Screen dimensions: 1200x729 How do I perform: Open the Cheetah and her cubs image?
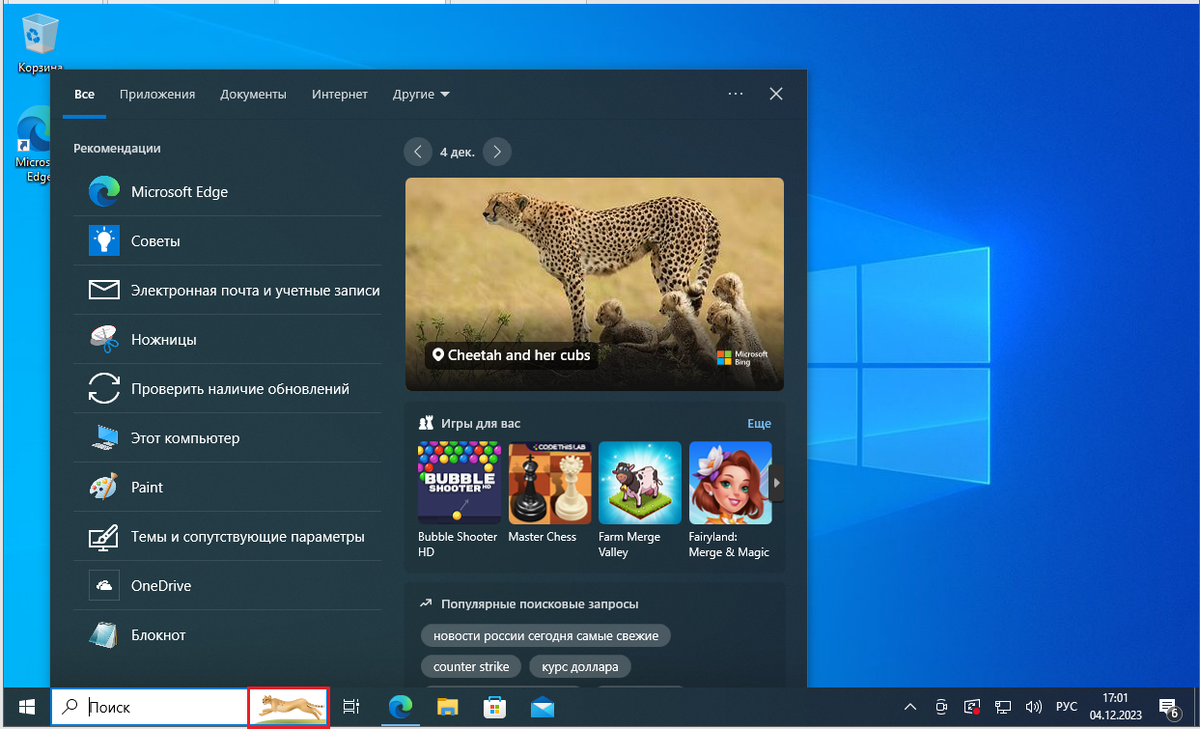click(x=594, y=284)
